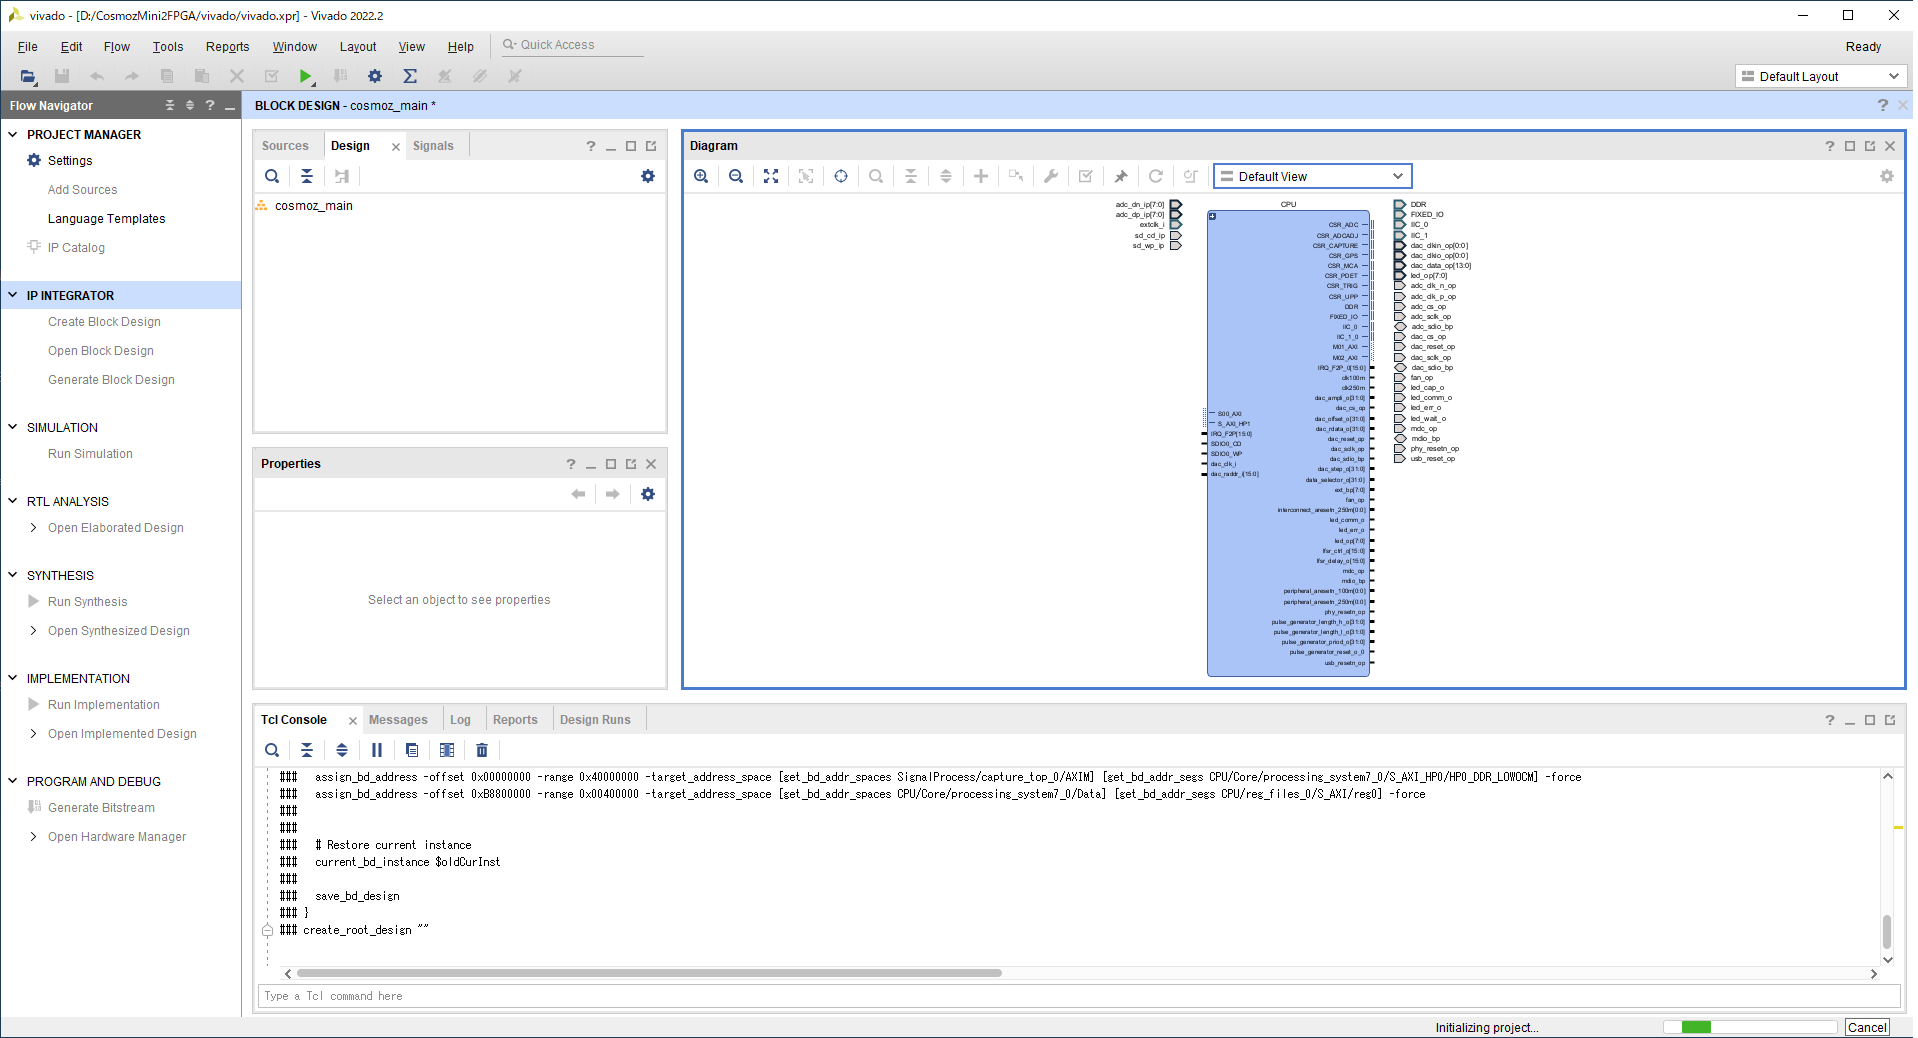Click Add IP plus icon

[x=981, y=176]
